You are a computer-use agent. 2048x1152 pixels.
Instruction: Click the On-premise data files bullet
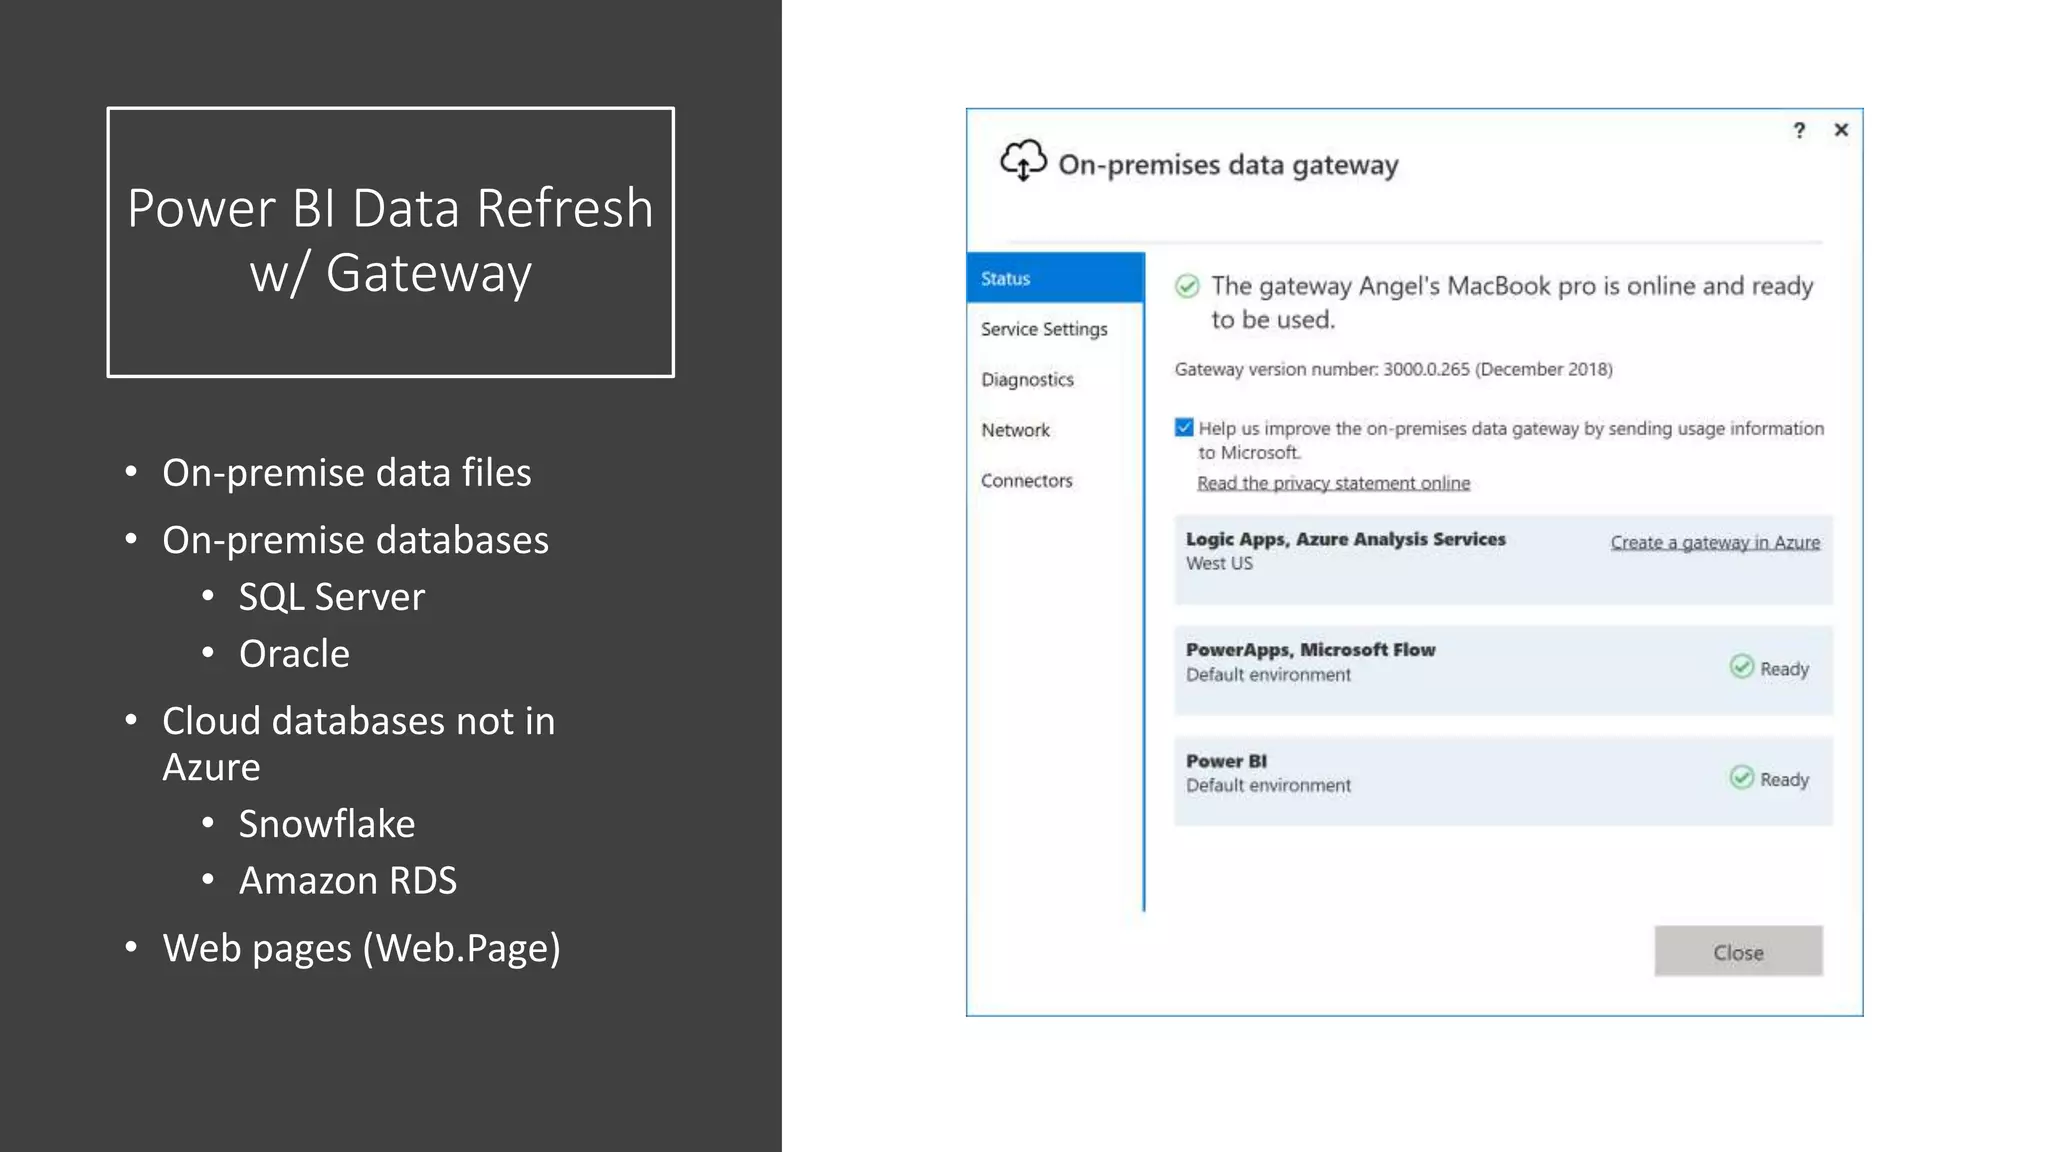(346, 473)
